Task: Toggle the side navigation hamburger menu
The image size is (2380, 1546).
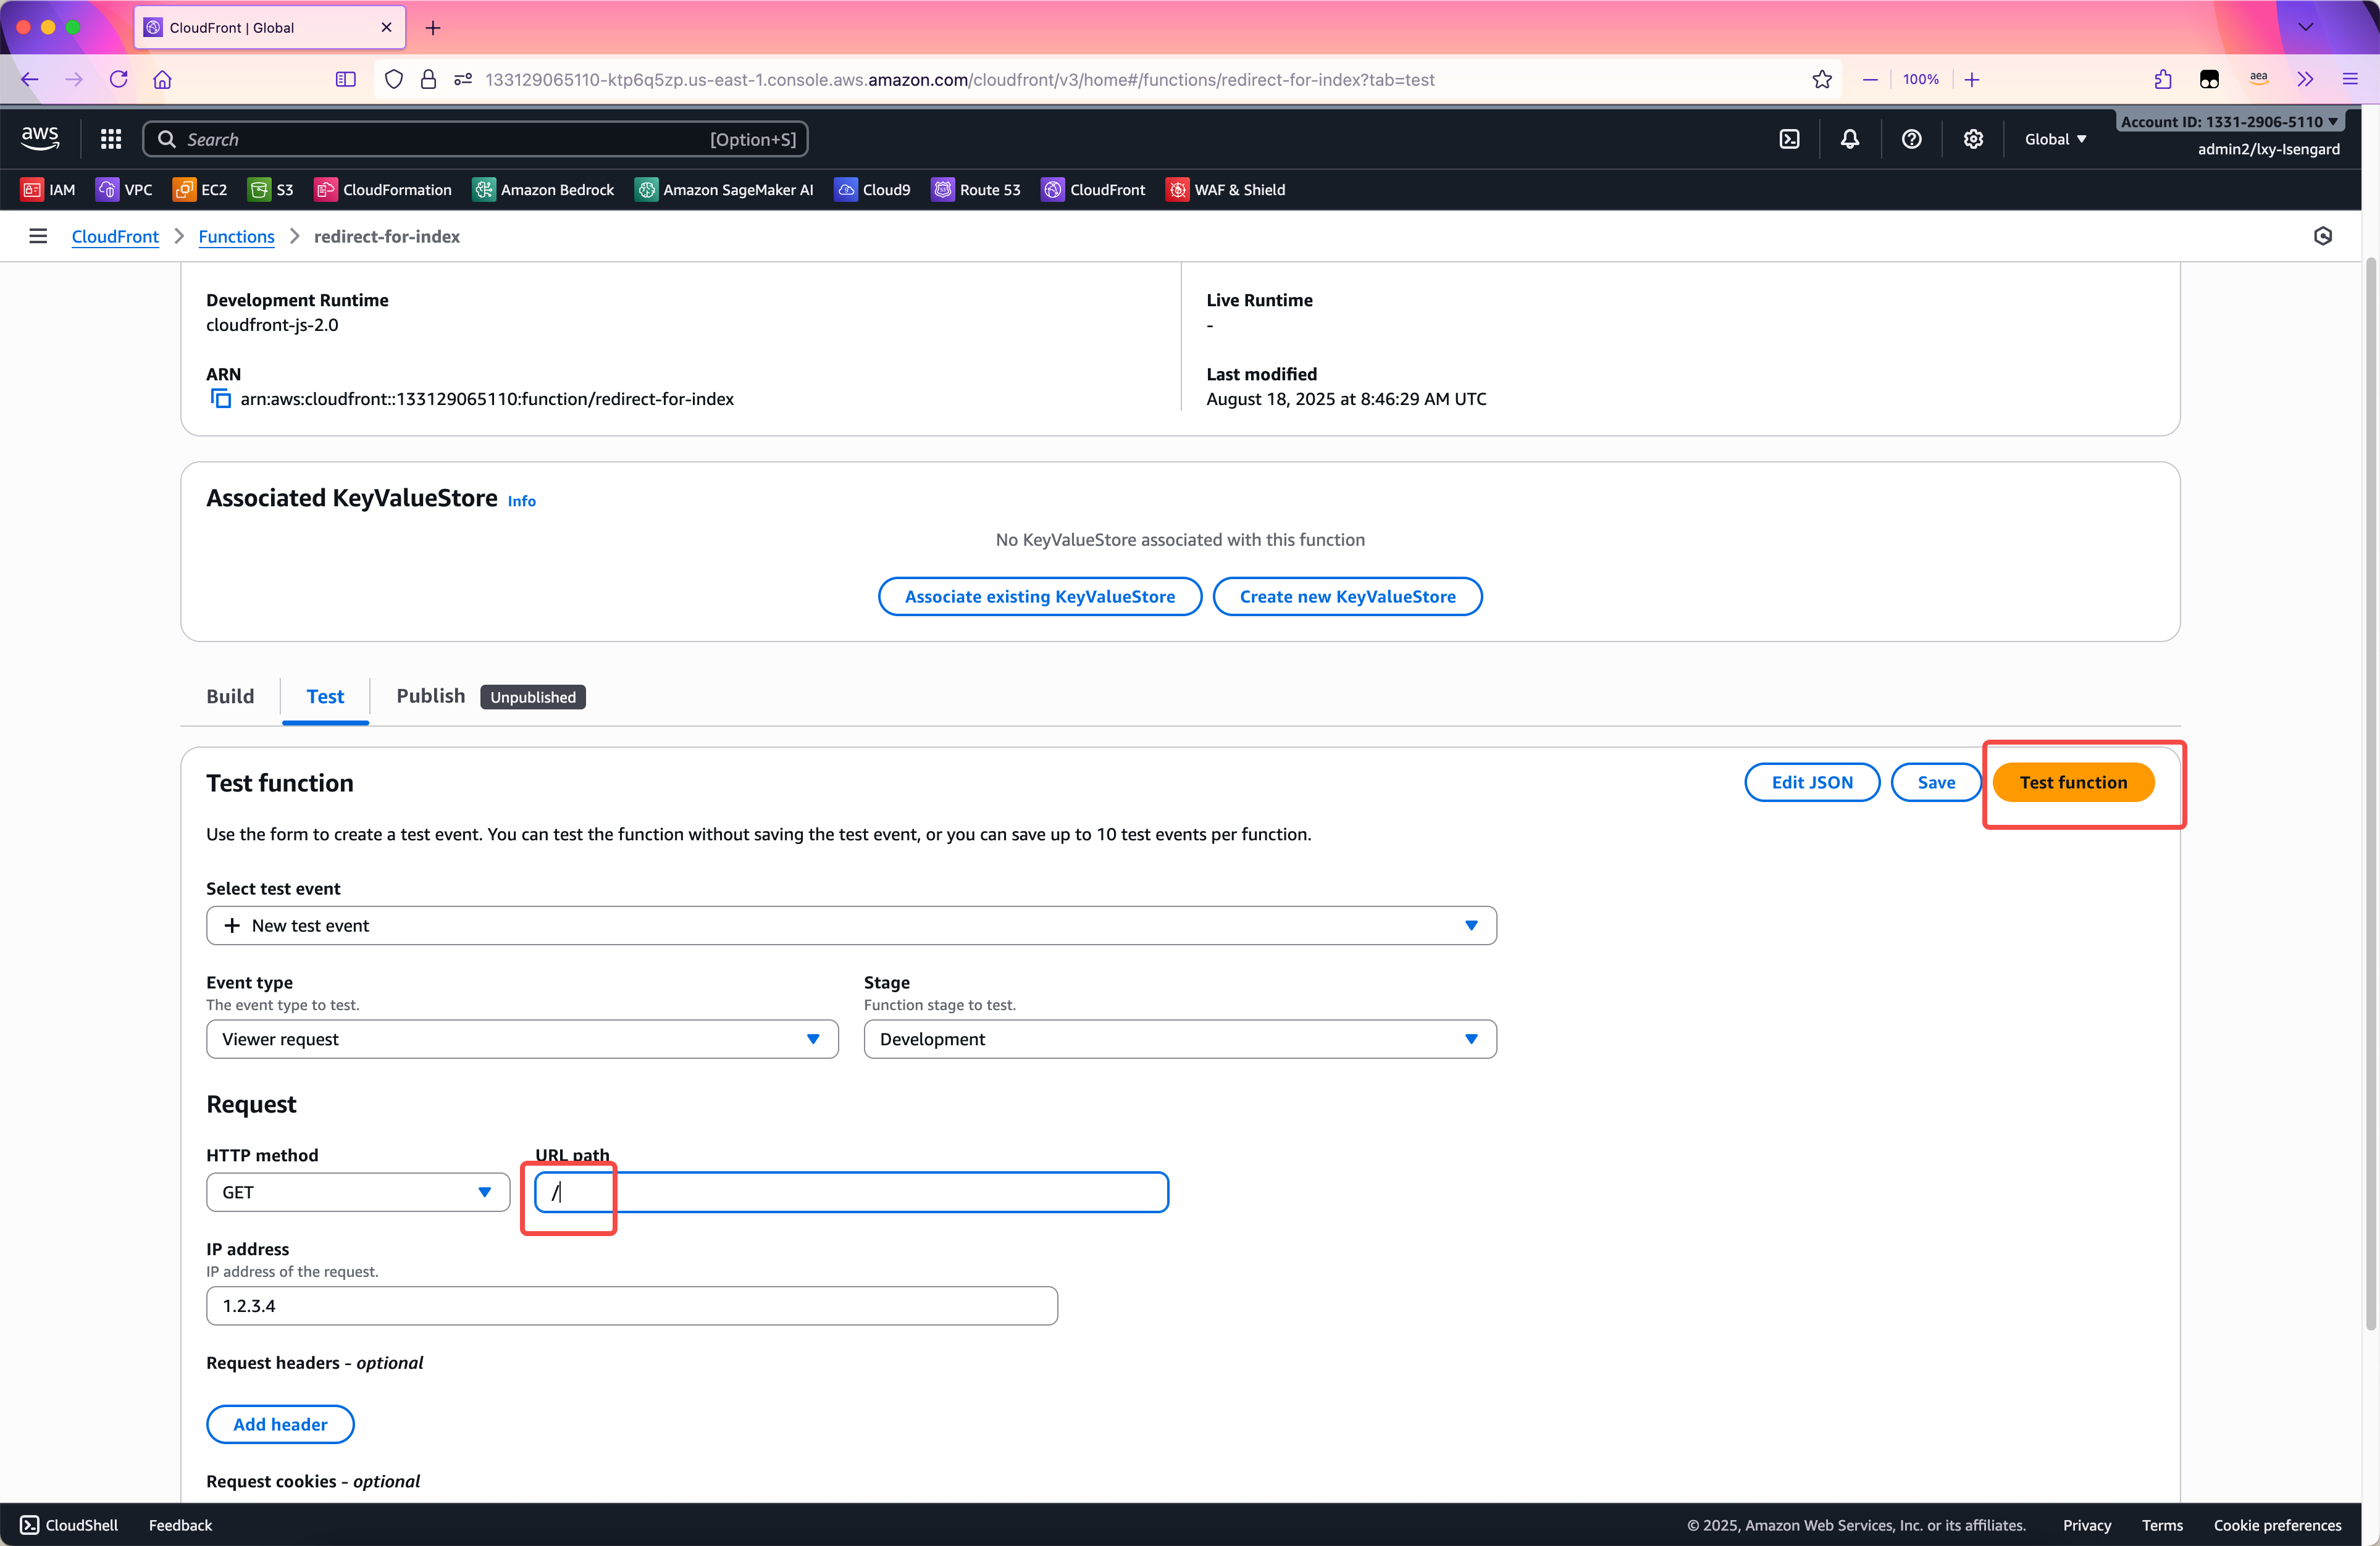Action: pos(38,236)
